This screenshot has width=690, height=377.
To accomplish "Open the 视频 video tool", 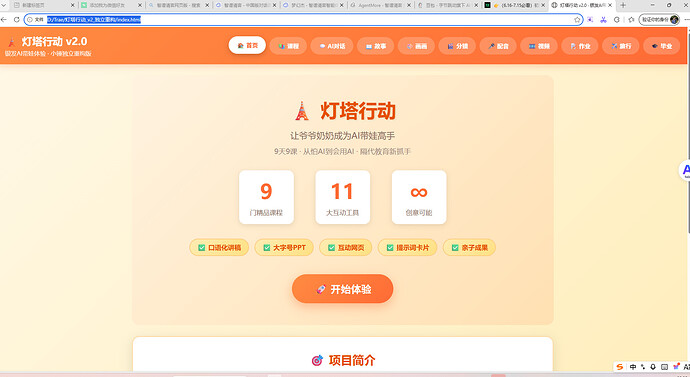I will point(539,46).
